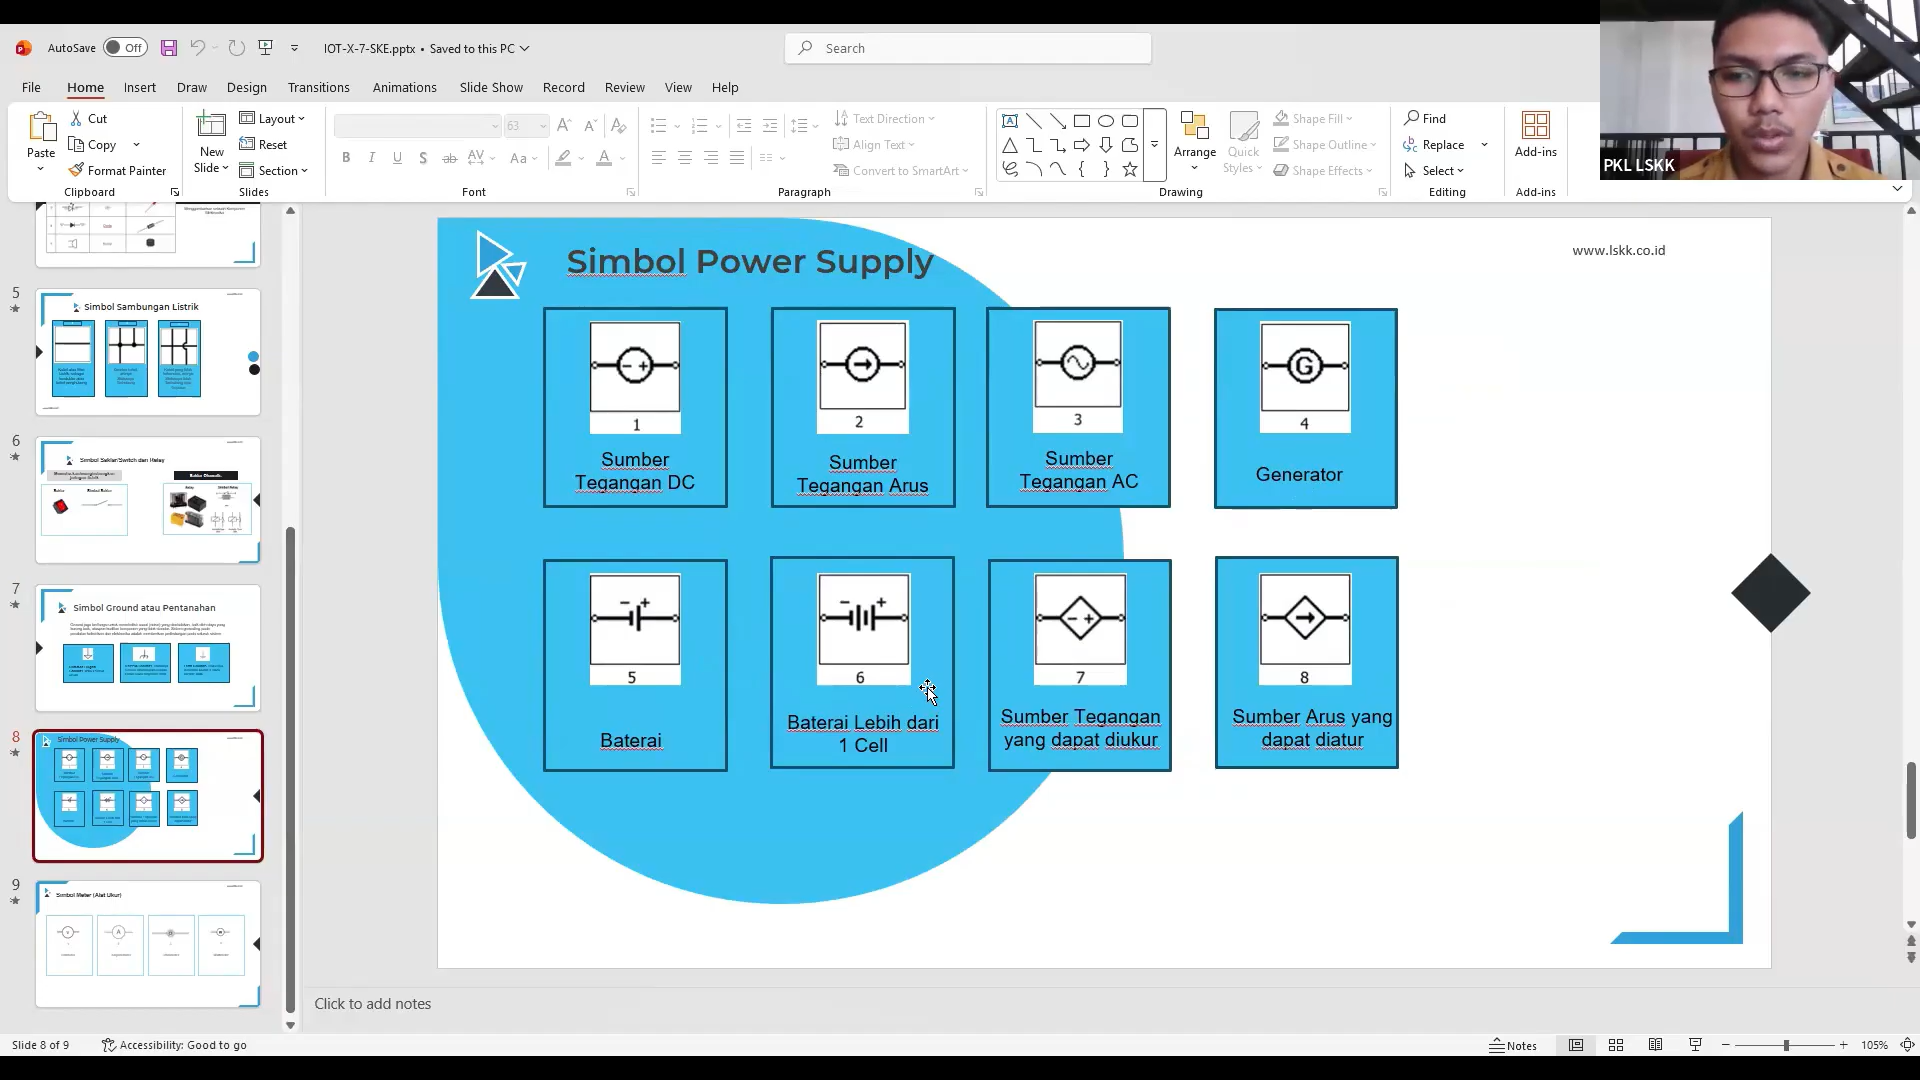Switch to Slide Sorter view icon

tap(1616, 1045)
